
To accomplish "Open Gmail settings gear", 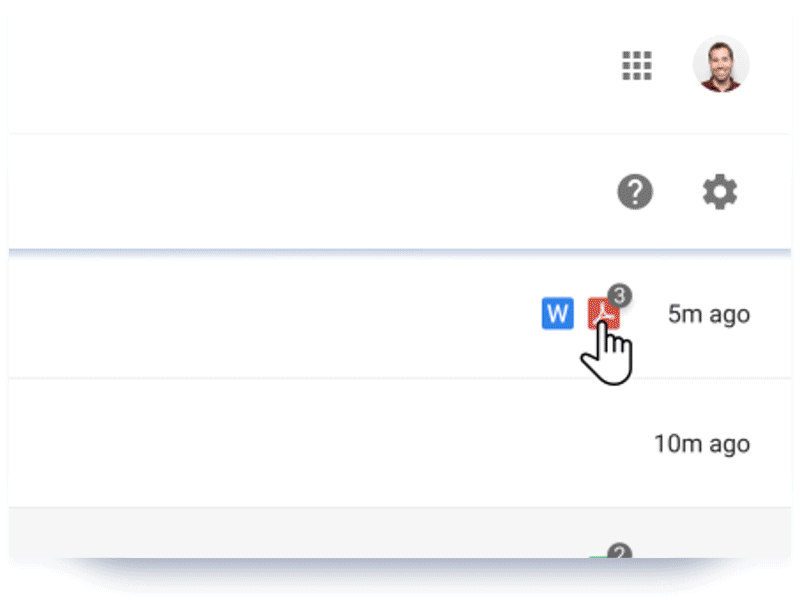I will [718, 192].
